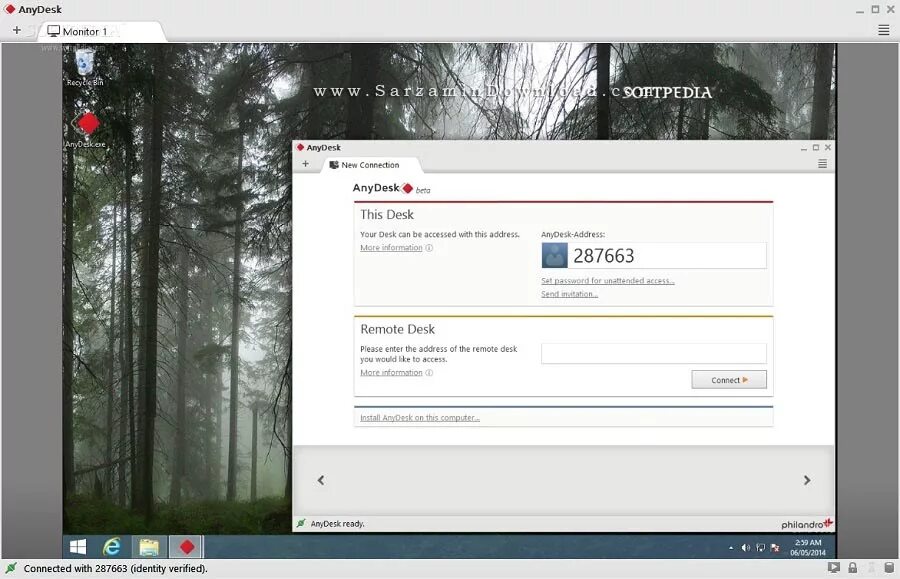Open the network tray icon
Screen dimensions: 900x579
[x=761, y=548]
